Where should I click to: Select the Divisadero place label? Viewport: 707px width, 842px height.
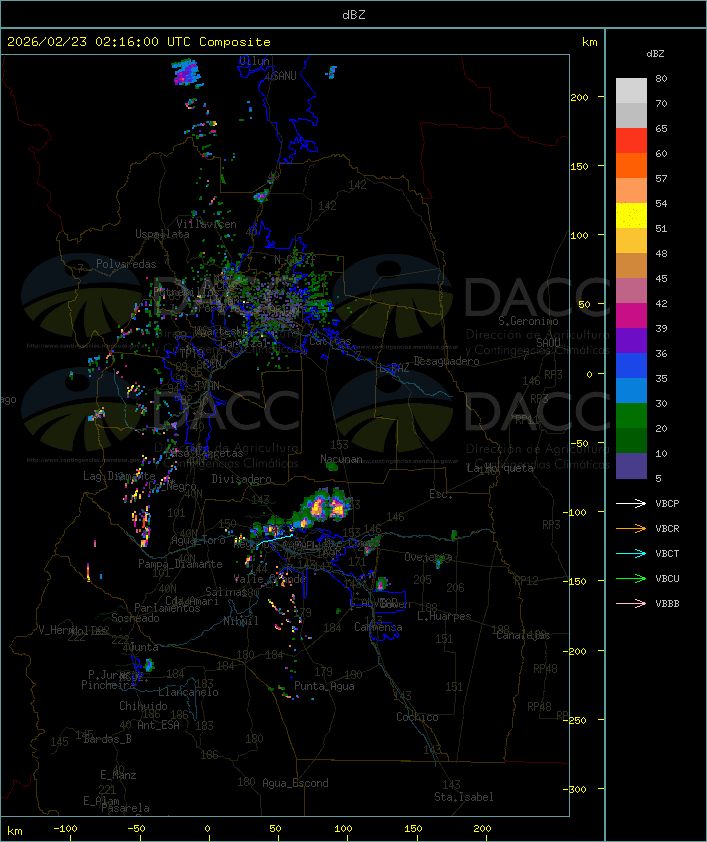coord(242,478)
